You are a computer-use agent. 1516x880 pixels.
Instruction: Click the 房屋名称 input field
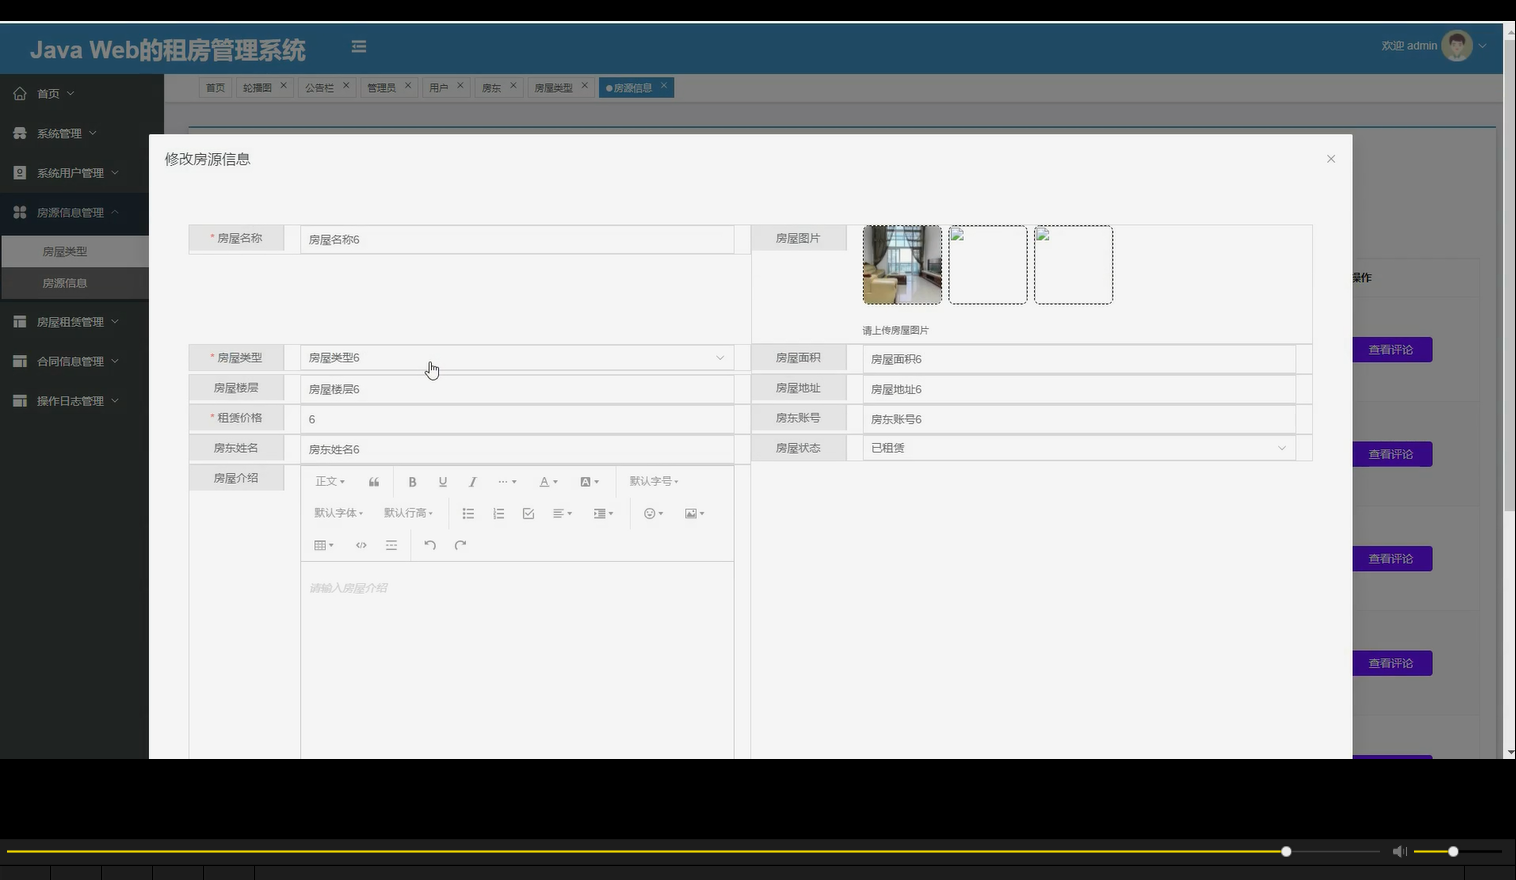pyautogui.click(x=517, y=239)
